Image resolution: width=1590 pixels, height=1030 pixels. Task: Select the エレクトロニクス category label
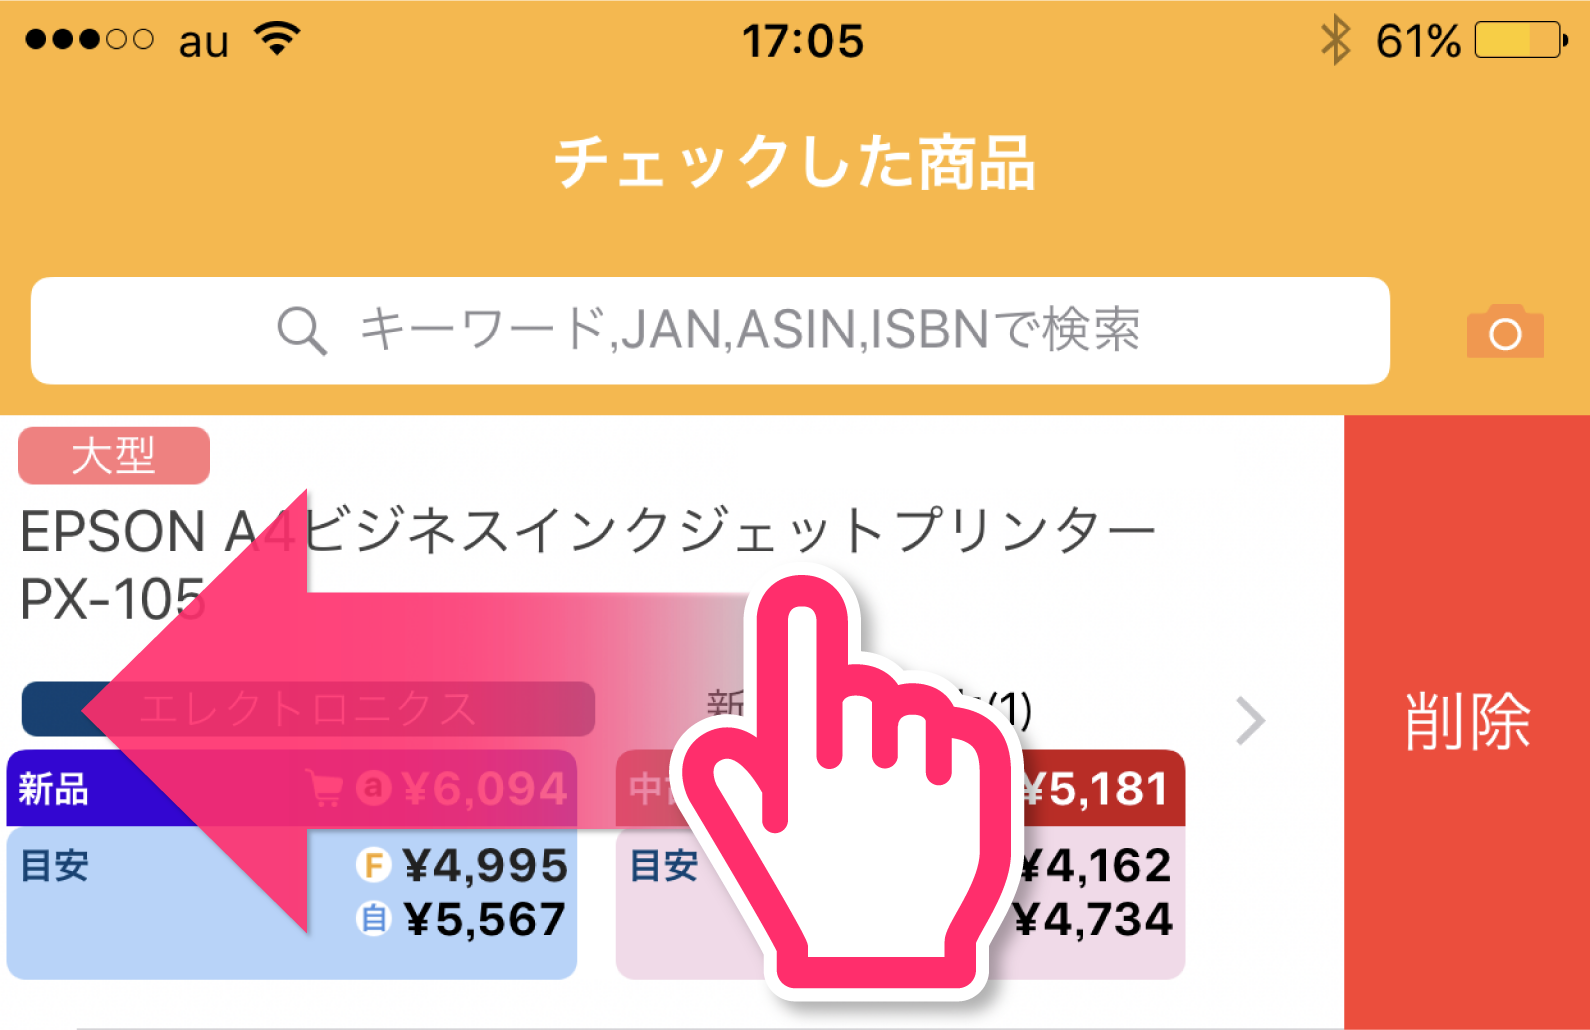click(x=308, y=709)
